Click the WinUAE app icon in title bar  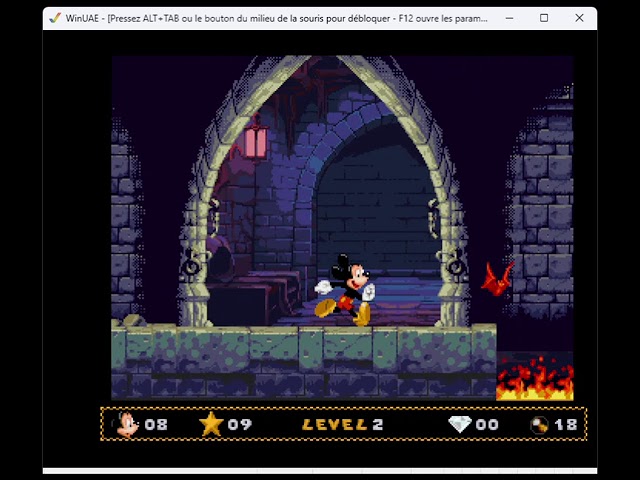(55, 18)
